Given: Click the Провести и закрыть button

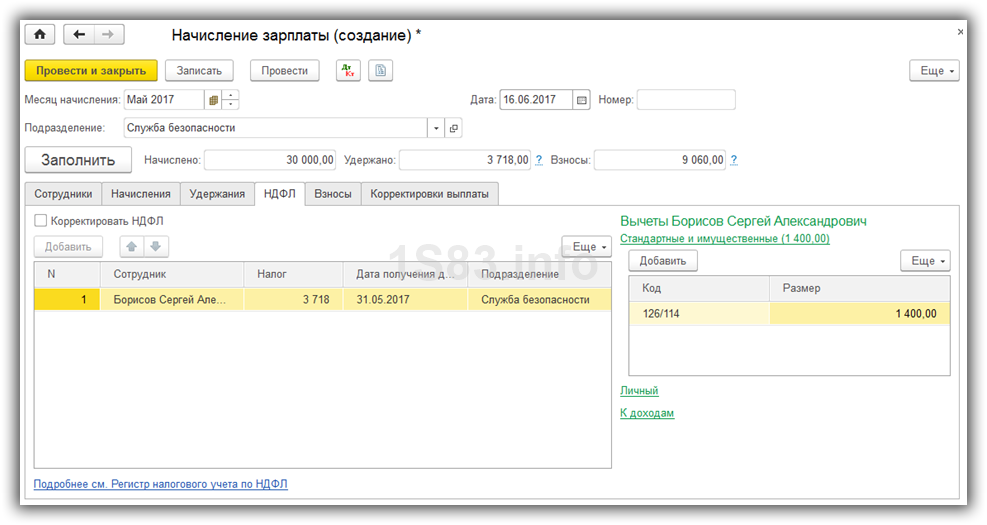Looking at the screenshot, I should click(x=91, y=71).
